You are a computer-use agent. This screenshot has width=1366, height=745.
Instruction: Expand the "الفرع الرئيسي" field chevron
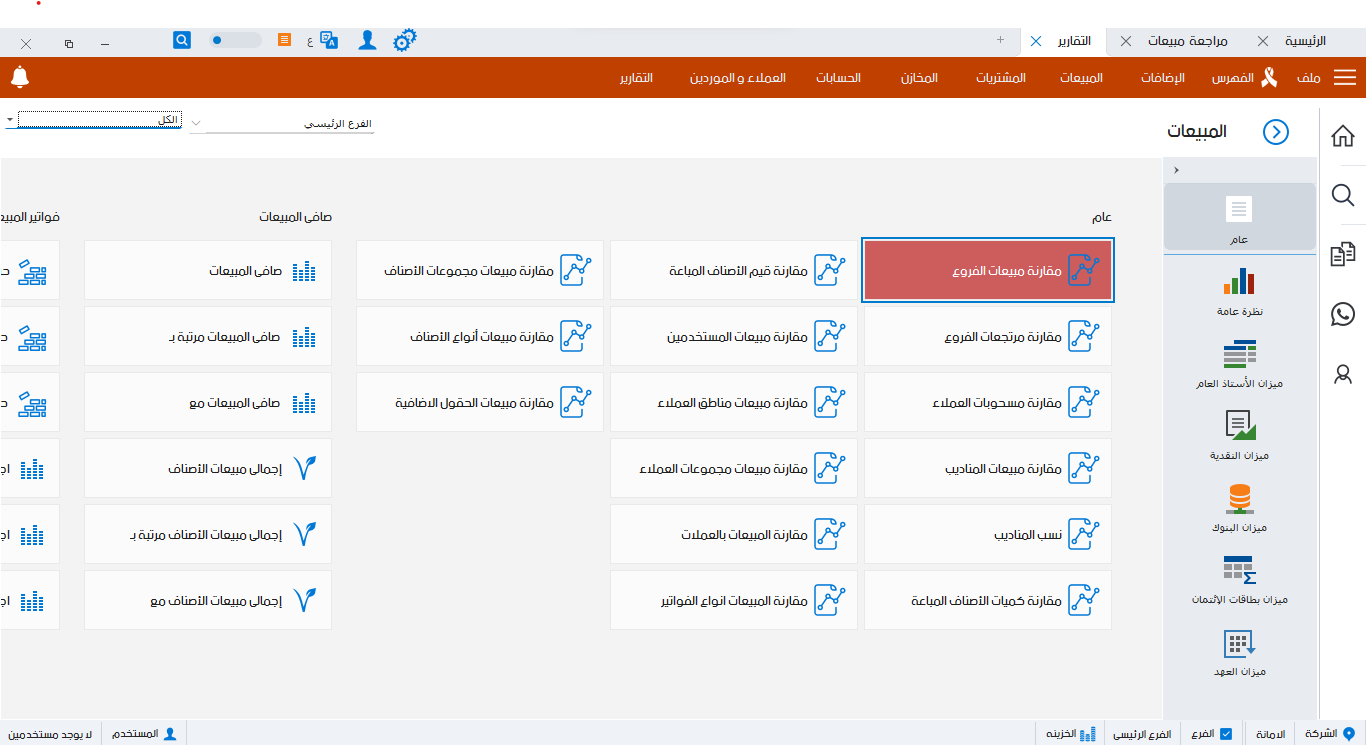(196, 123)
